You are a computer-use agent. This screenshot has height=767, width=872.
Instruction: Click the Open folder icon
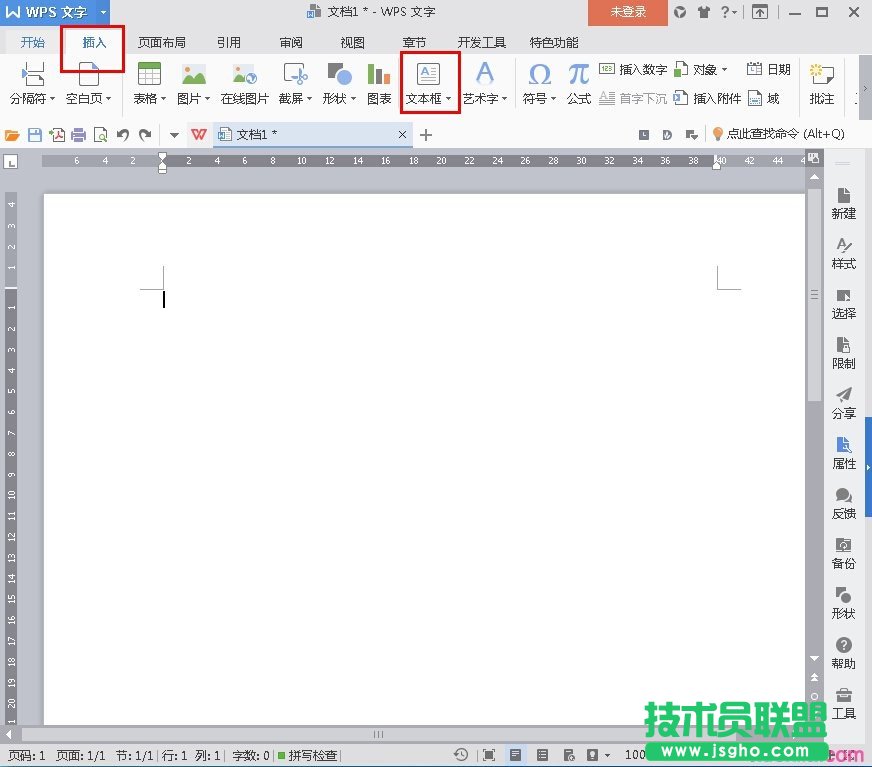[12, 135]
